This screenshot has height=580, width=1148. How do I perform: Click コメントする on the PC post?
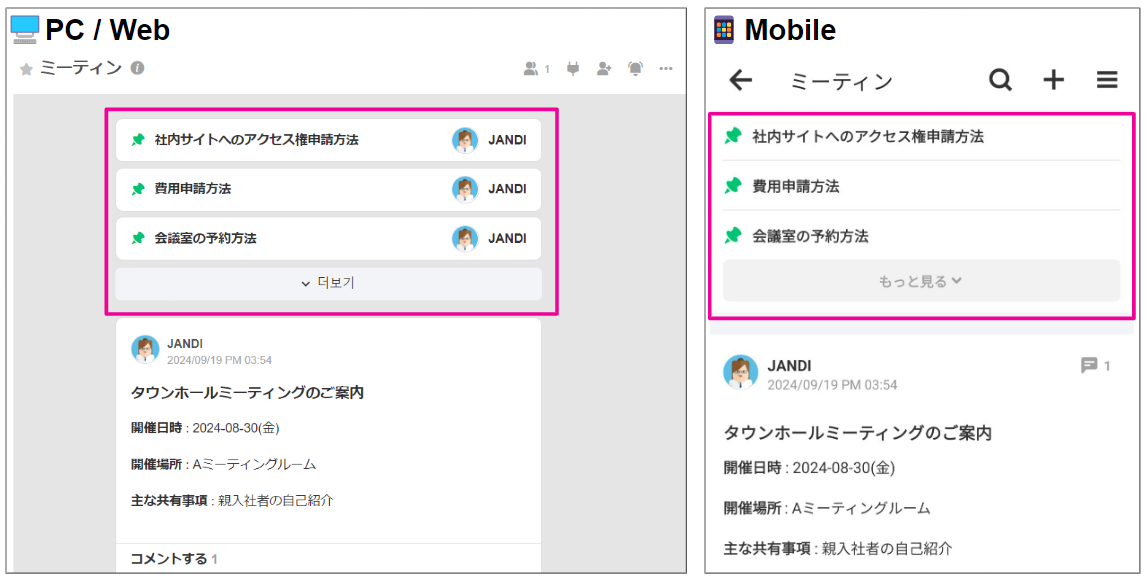pyautogui.click(x=168, y=559)
